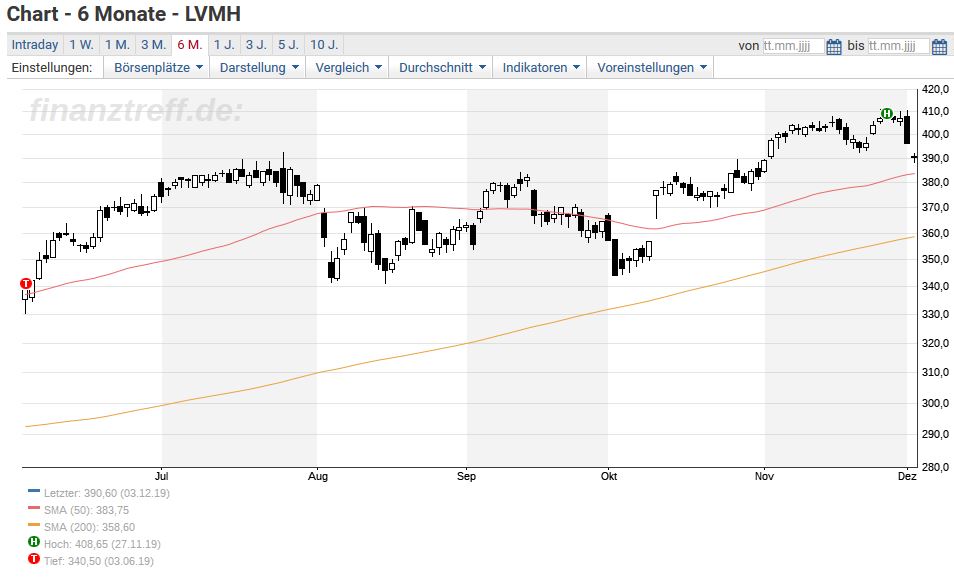Select the 1 J. time range tab
954x577 pixels.
[224, 45]
